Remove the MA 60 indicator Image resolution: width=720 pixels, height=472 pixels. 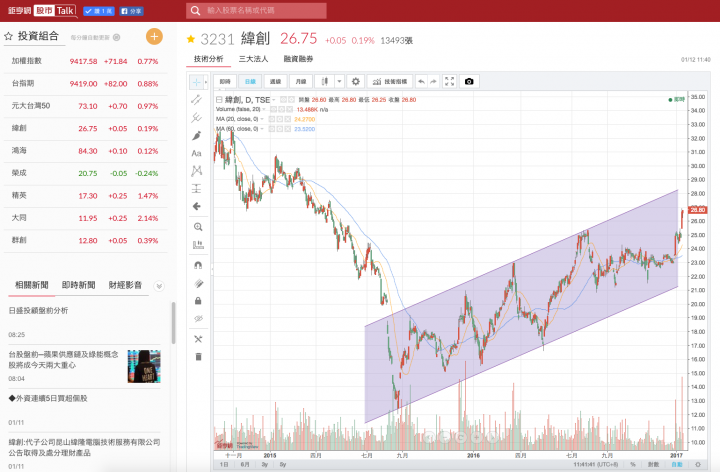(288, 129)
